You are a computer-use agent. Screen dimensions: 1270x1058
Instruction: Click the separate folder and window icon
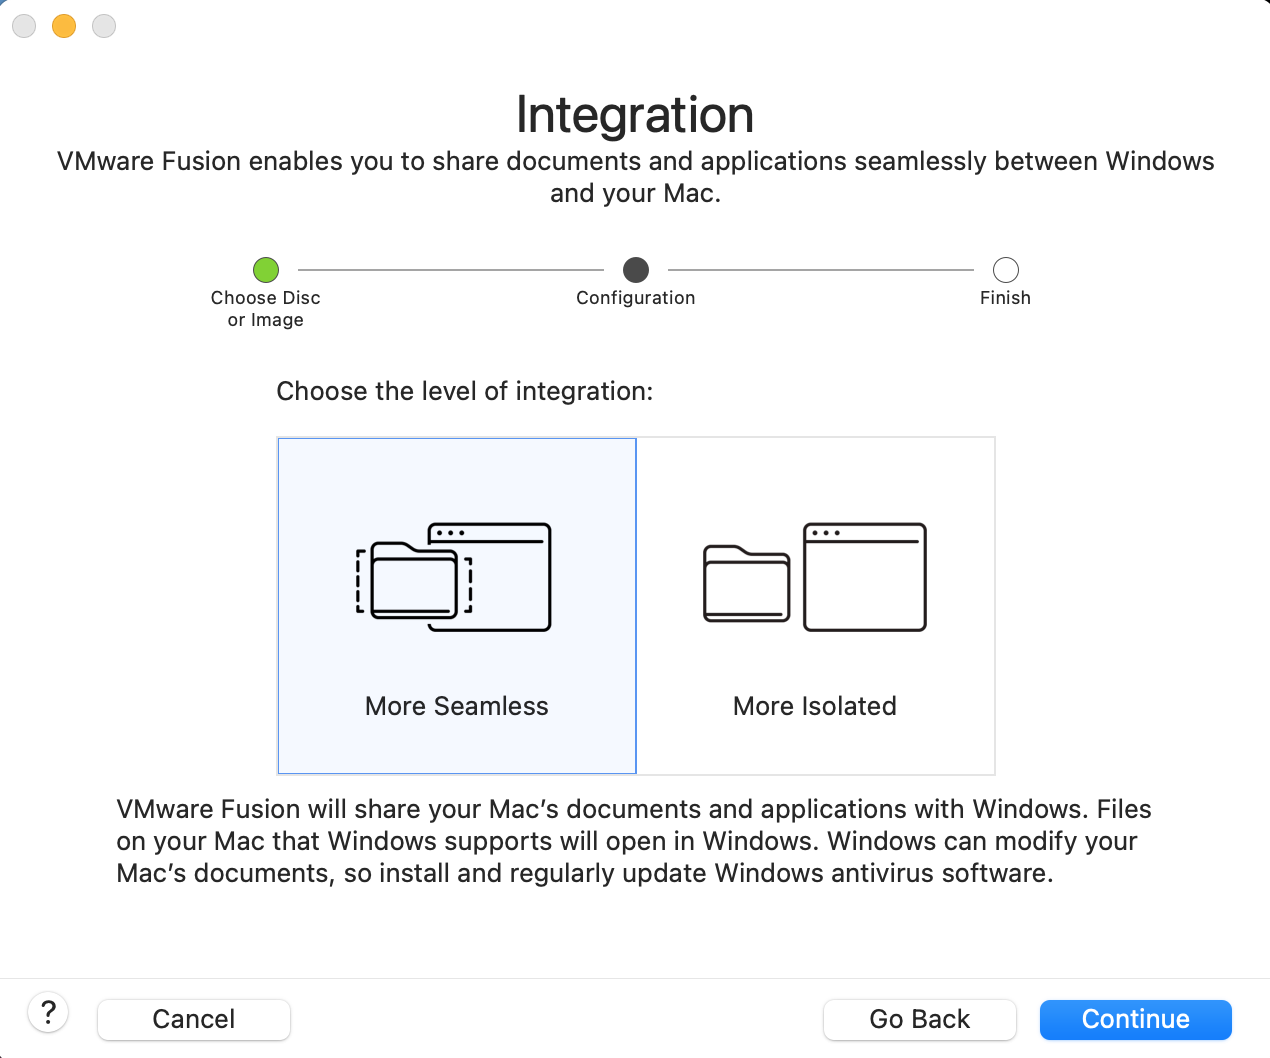point(815,577)
